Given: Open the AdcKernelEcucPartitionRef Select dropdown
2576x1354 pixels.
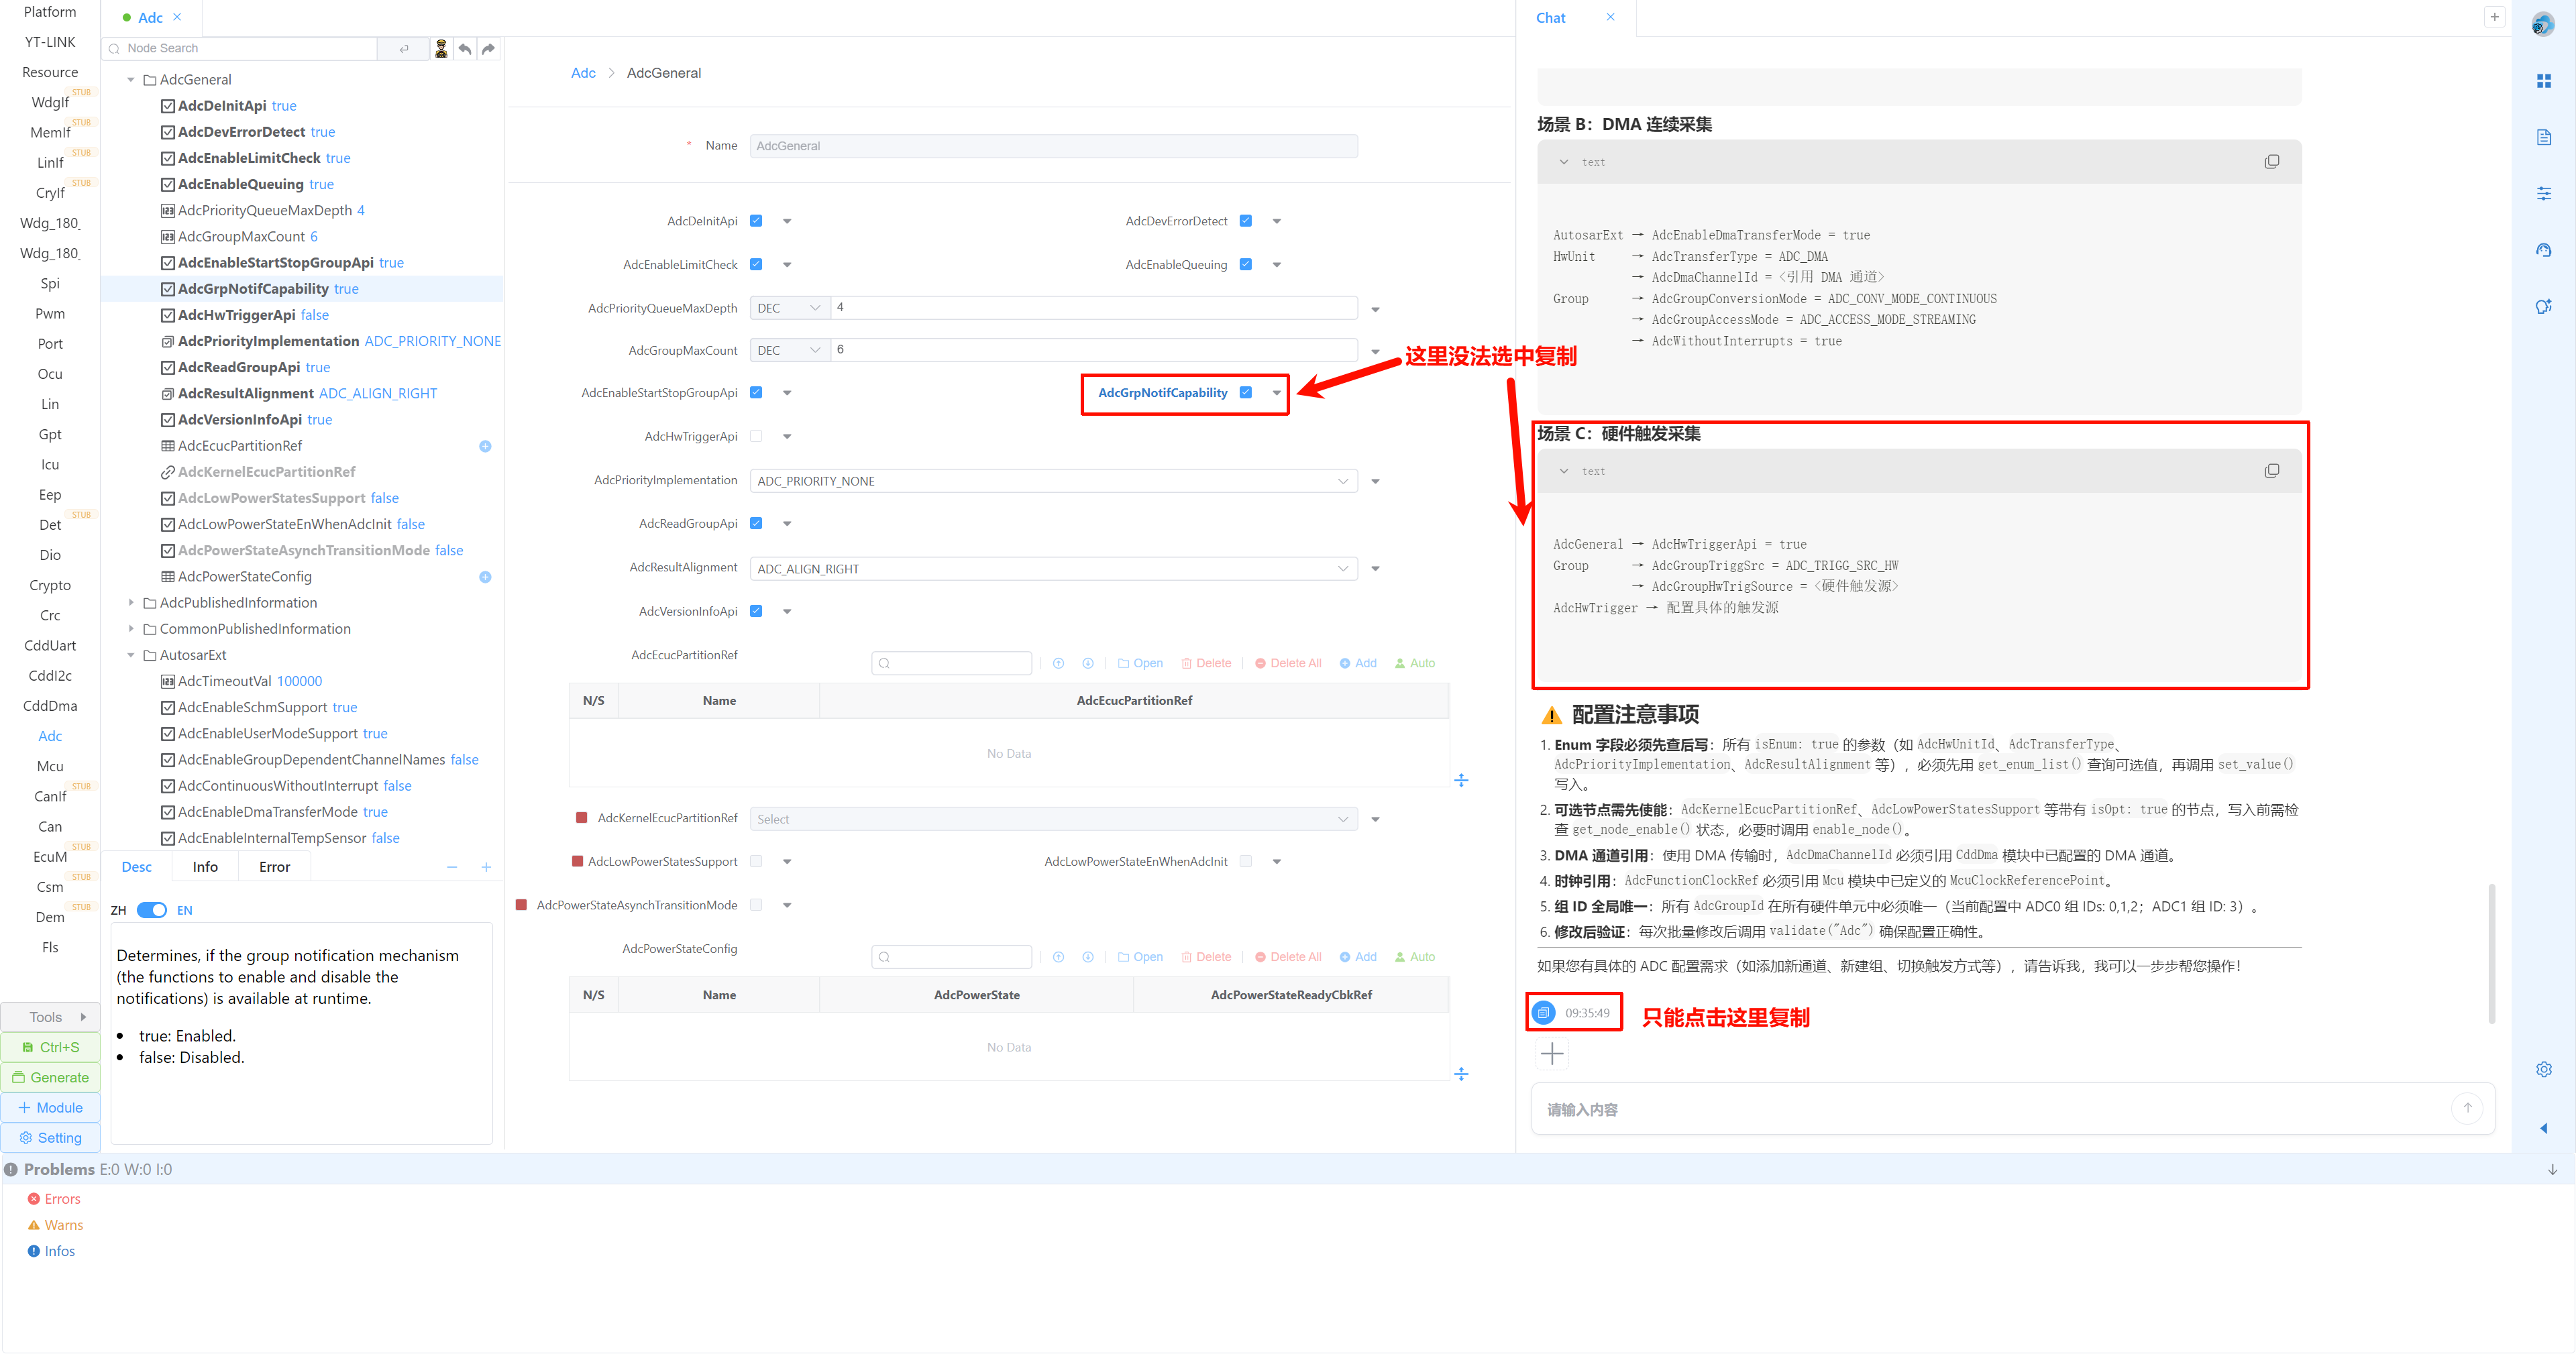Looking at the screenshot, I should pos(1053,819).
